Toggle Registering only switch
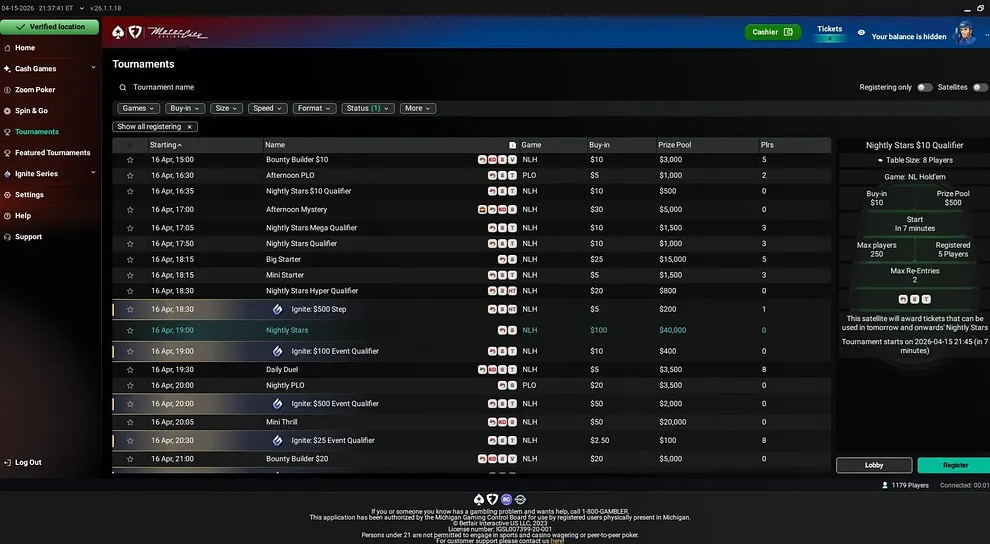990x544 pixels. 924,88
